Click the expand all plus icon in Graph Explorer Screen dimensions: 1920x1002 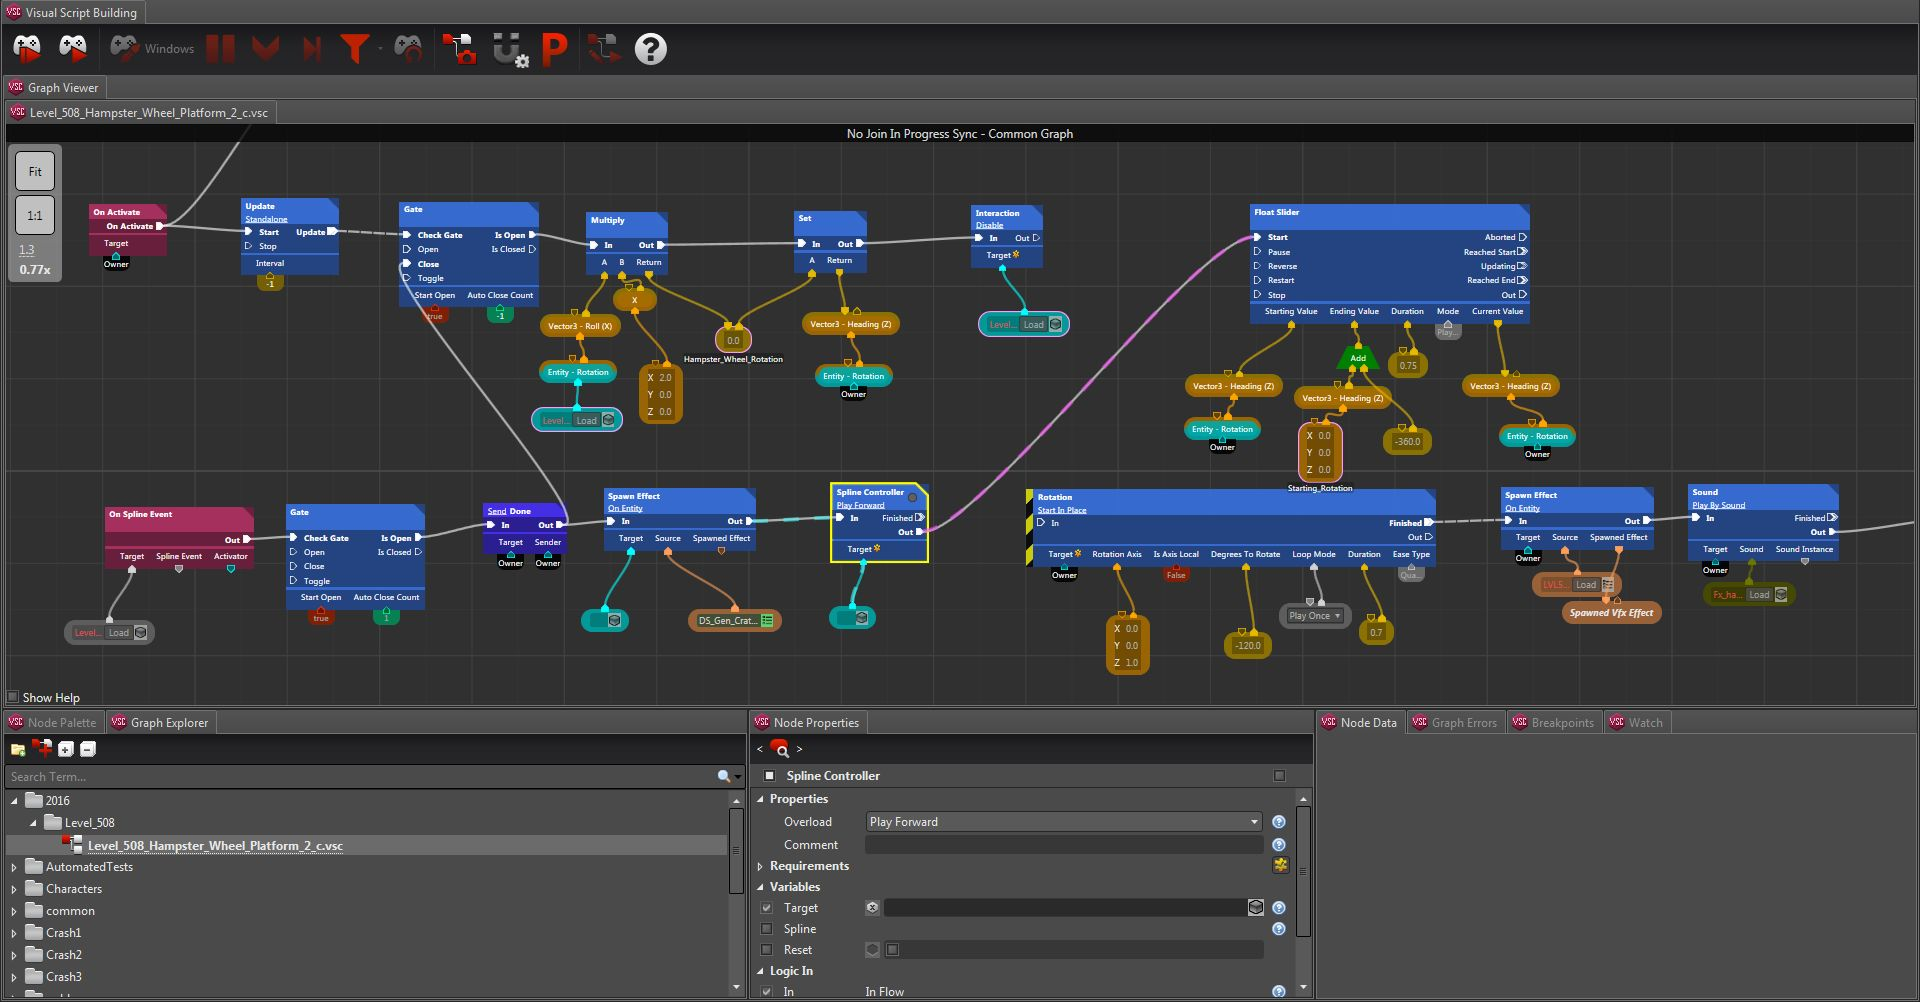pos(66,749)
